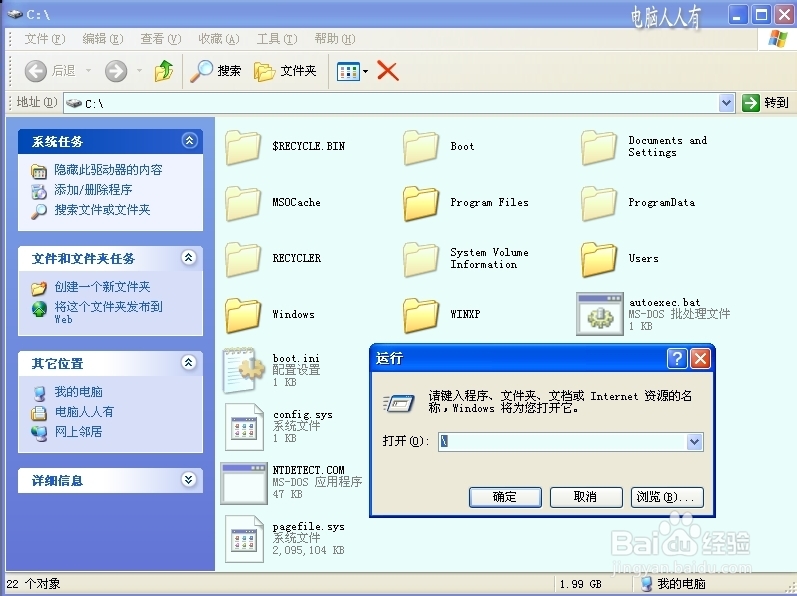Collapse the 系统任务 panel
The height and width of the screenshot is (596, 797).
click(190, 140)
